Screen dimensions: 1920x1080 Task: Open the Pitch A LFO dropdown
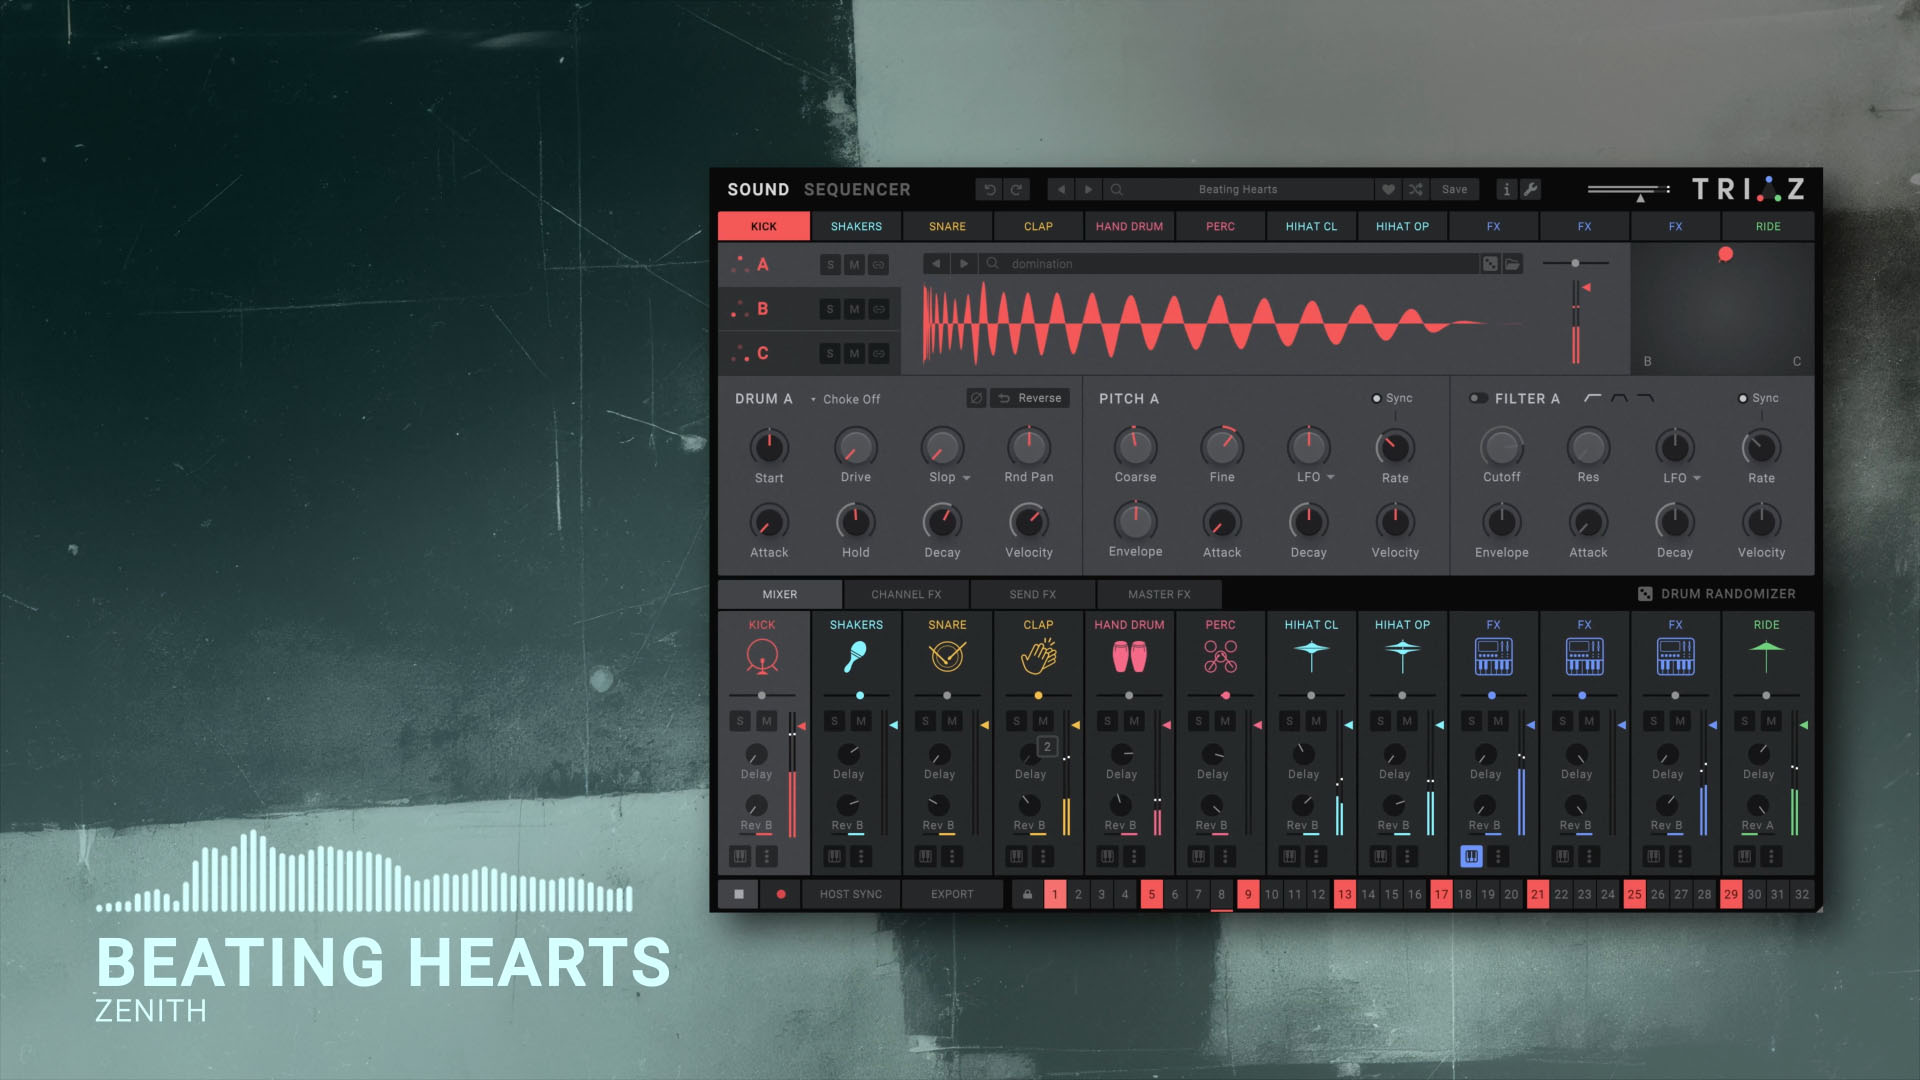point(1331,477)
